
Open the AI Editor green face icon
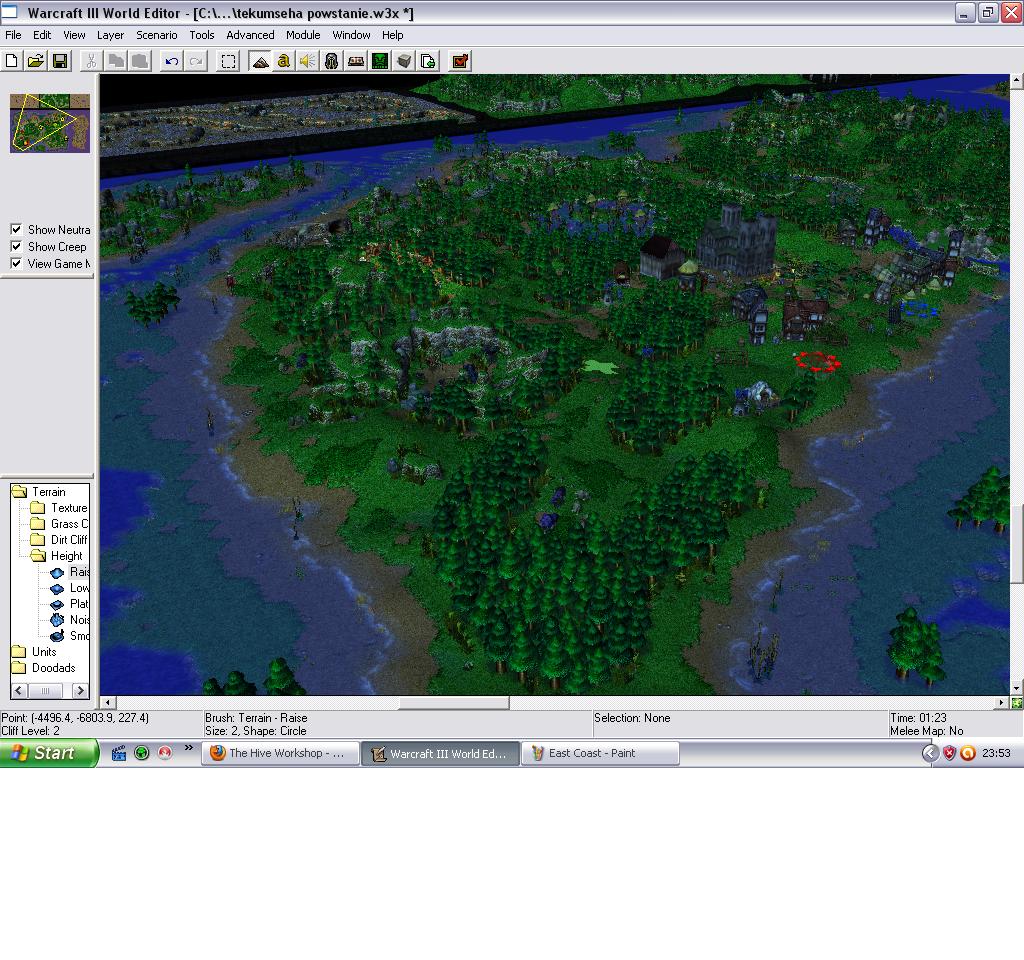point(380,61)
